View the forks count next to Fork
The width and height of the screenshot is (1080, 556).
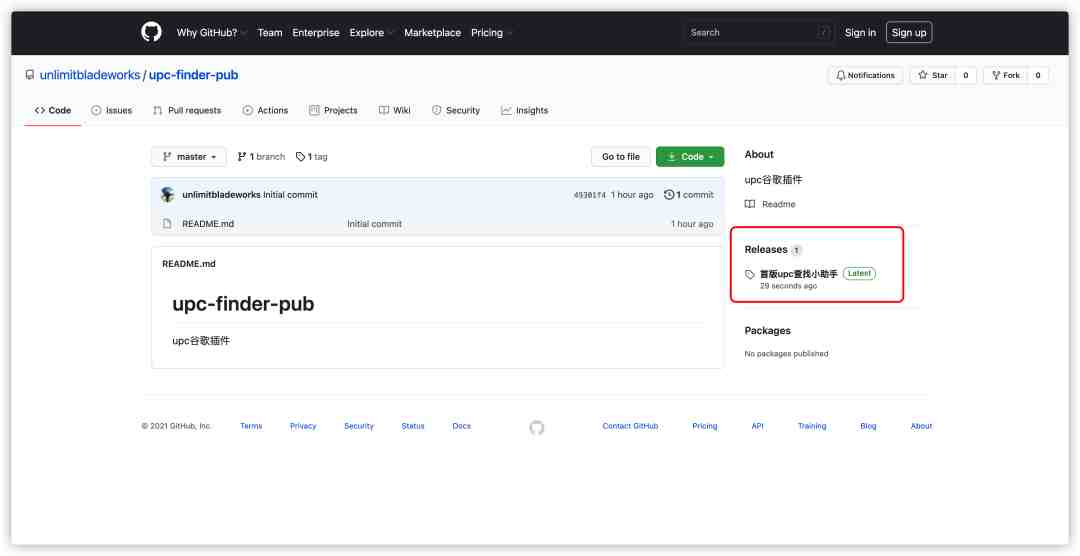point(1038,75)
